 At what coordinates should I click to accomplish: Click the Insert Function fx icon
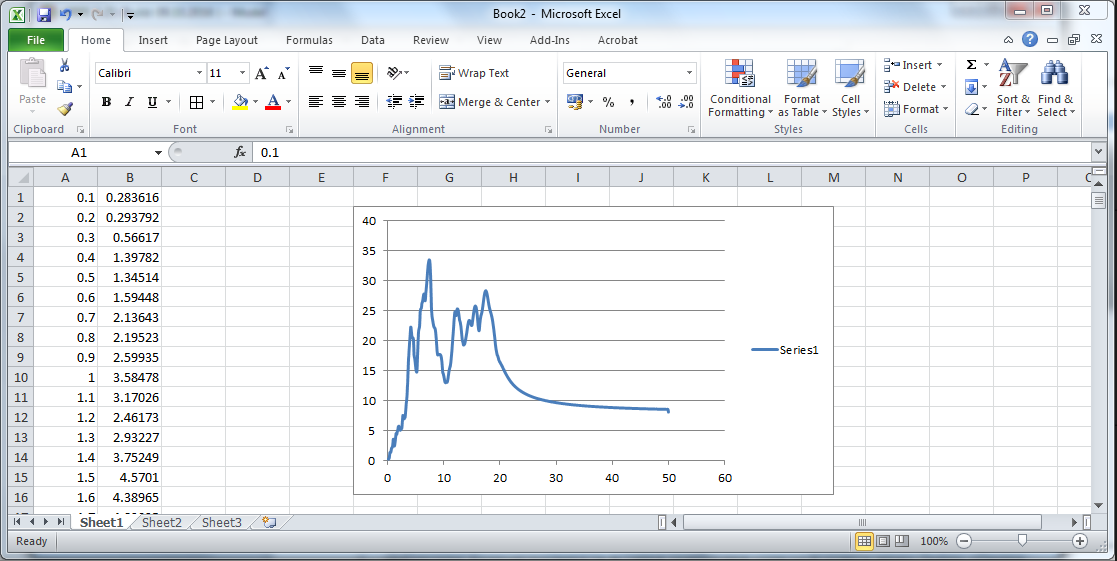pyautogui.click(x=240, y=152)
